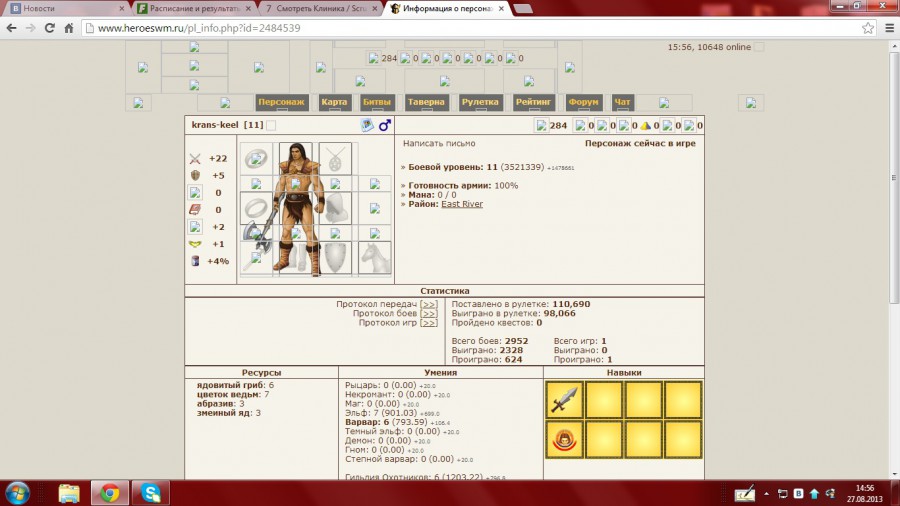Image resolution: width=900 pixels, height=506 pixels.
Task: Click the horse mount slot
Action: pos(375,258)
